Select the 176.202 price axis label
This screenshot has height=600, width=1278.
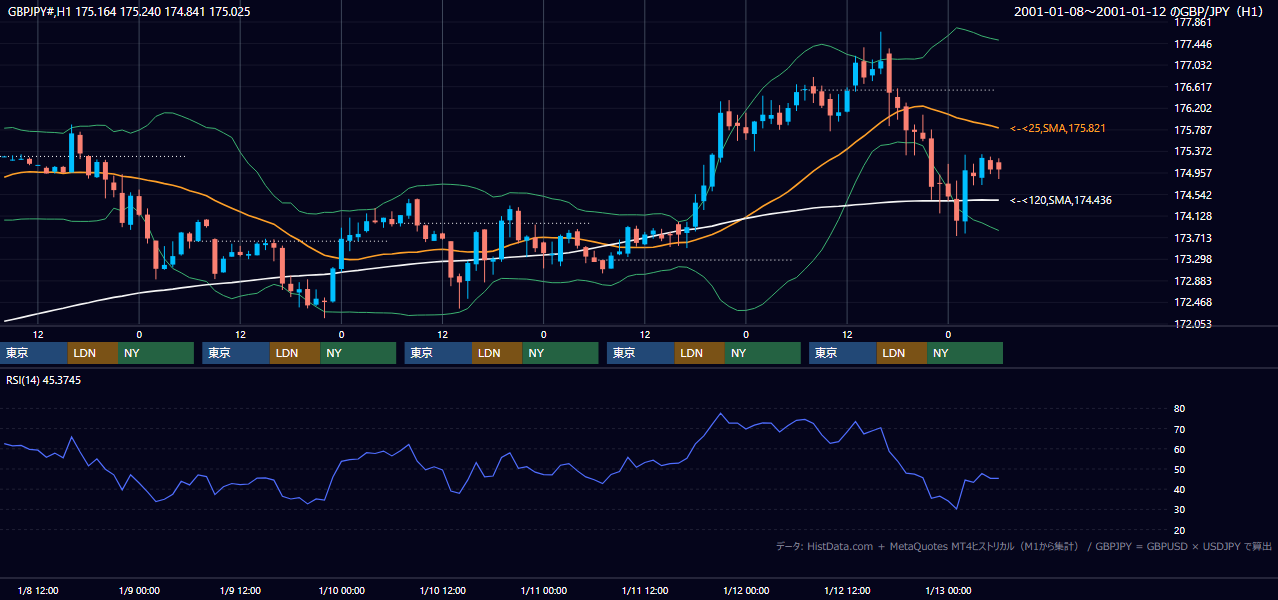click(1192, 108)
